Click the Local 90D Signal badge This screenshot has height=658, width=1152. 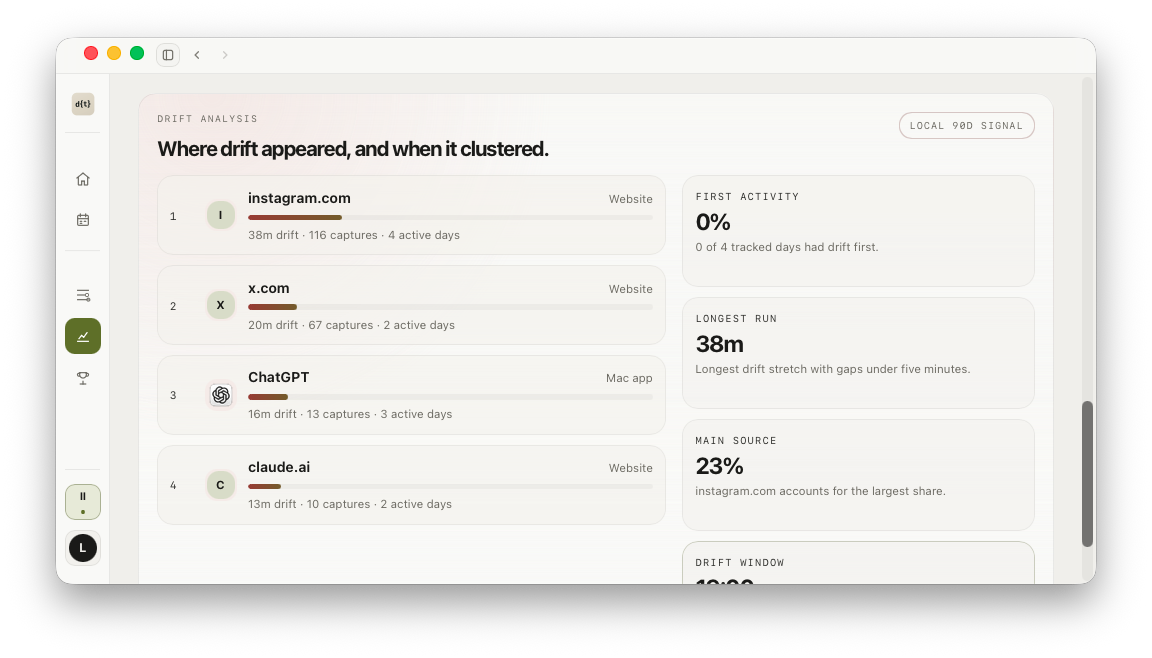click(966, 126)
